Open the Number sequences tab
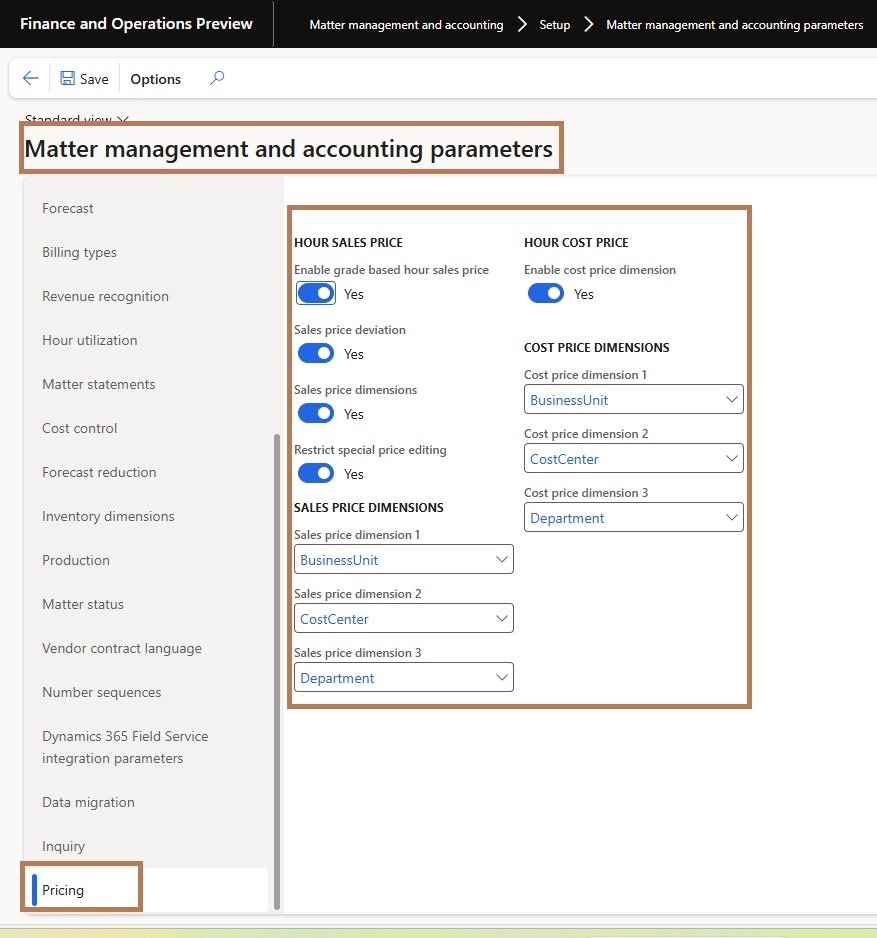The image size is (877, 938). pyautogui.click(x=102, y=692)
